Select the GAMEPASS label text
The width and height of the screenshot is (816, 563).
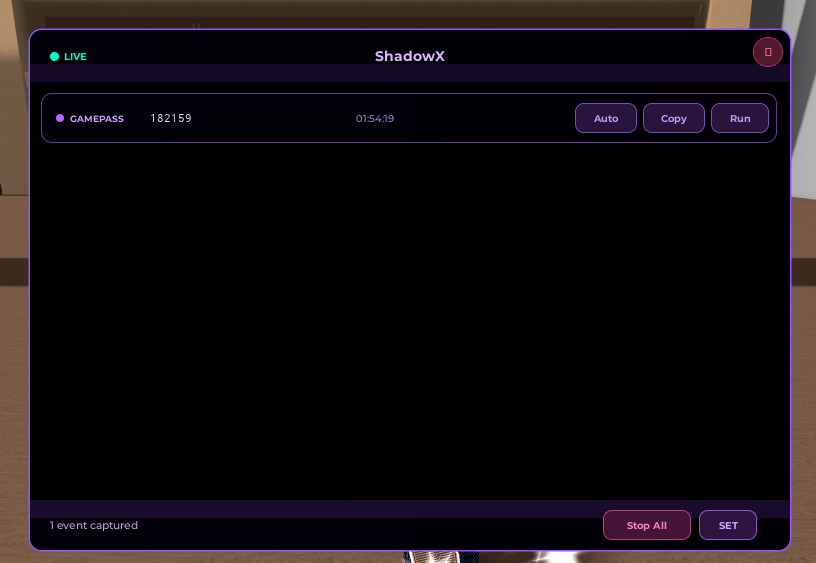point(97,119)
